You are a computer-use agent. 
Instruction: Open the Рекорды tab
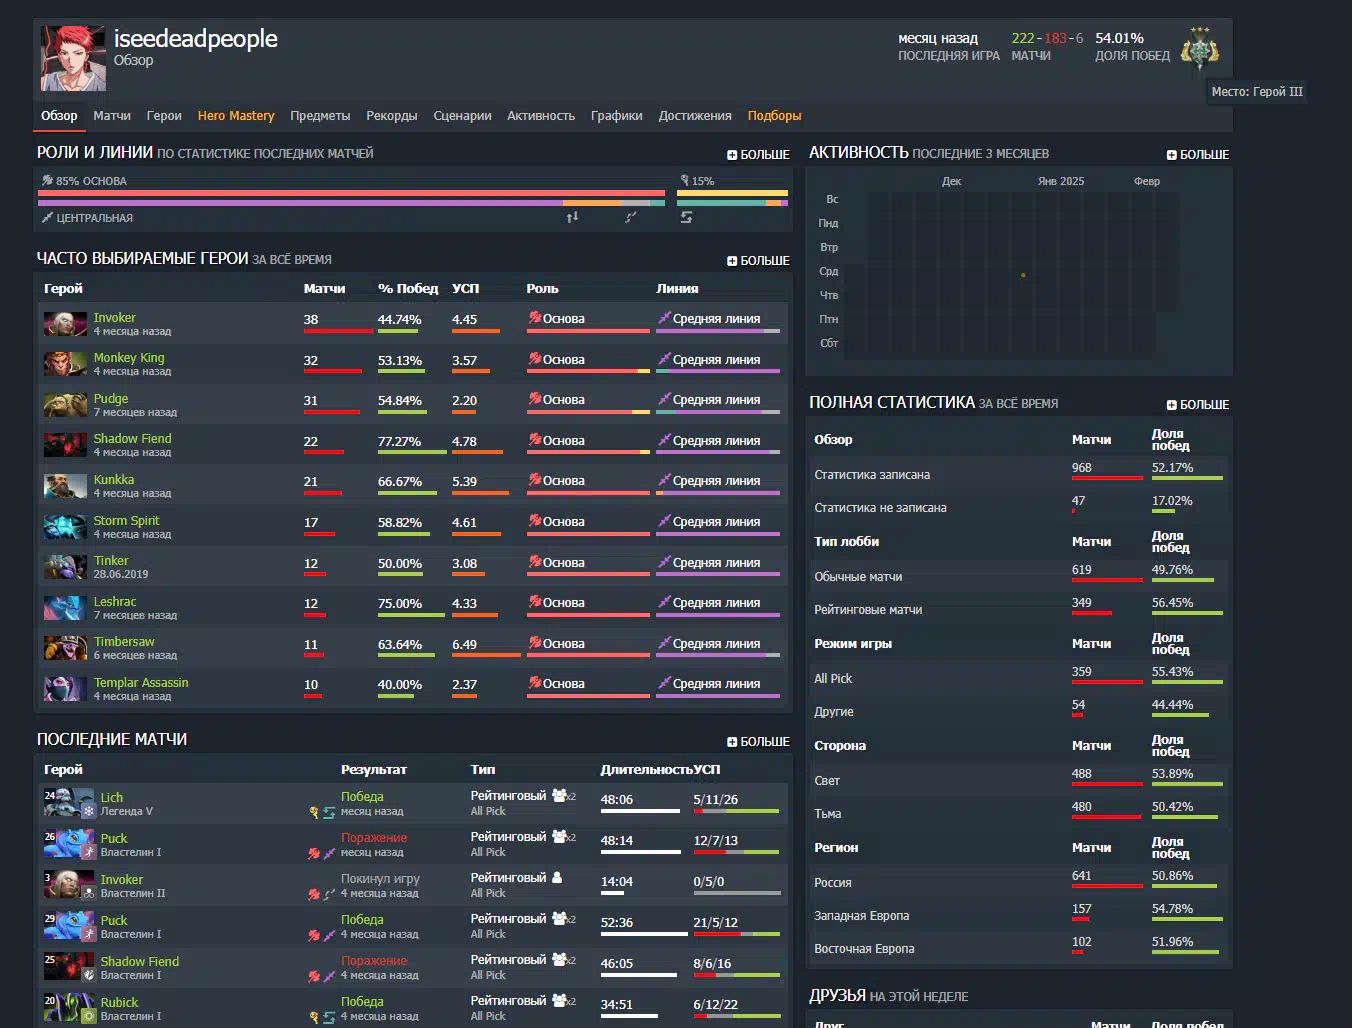point(392,116)
